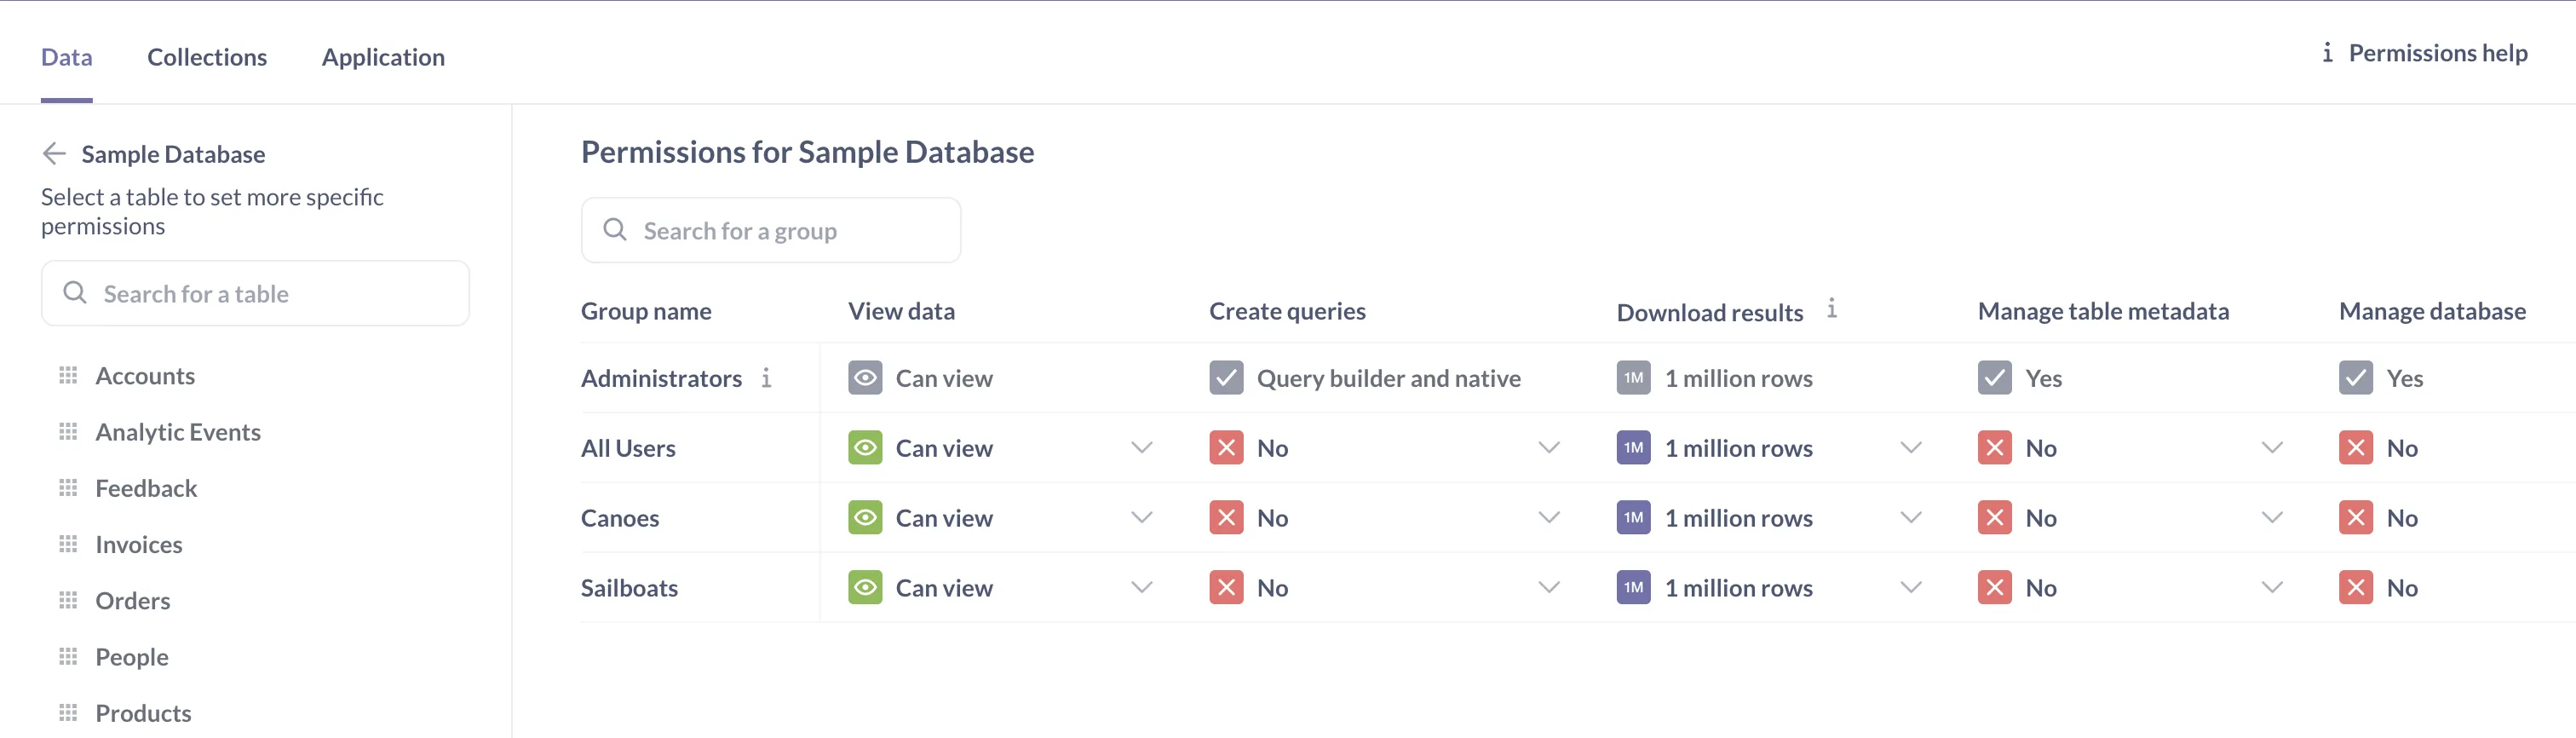The width and height of the screenshot is (2576, 738).
Task: Click the 1M icon in Canoes row
Action: (1633, 517)
